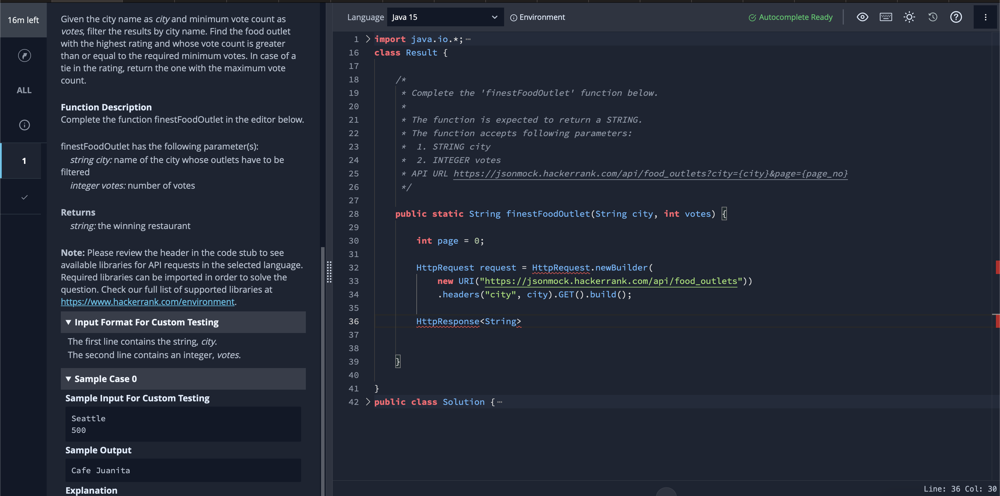Click the Function Description heading

pyautogui.click(x=106, y=107)
